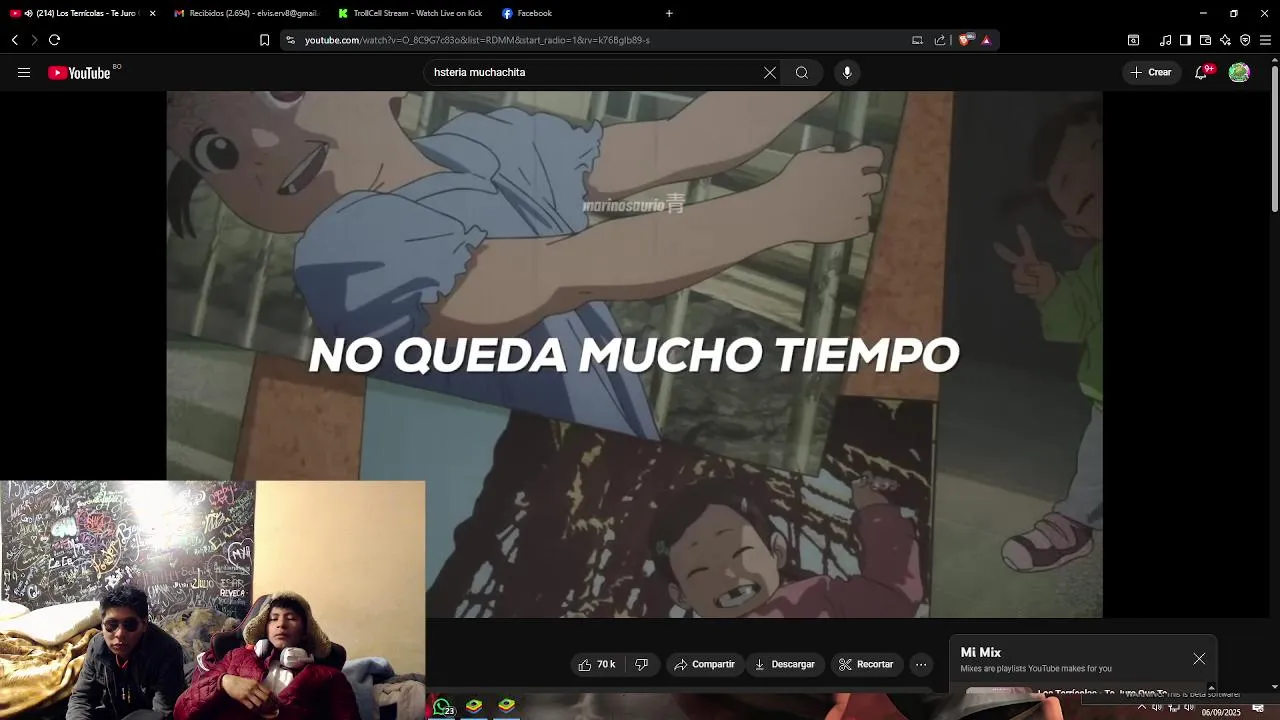
Task: Open Brave Shields lion icon
Action: coord(966,40)
